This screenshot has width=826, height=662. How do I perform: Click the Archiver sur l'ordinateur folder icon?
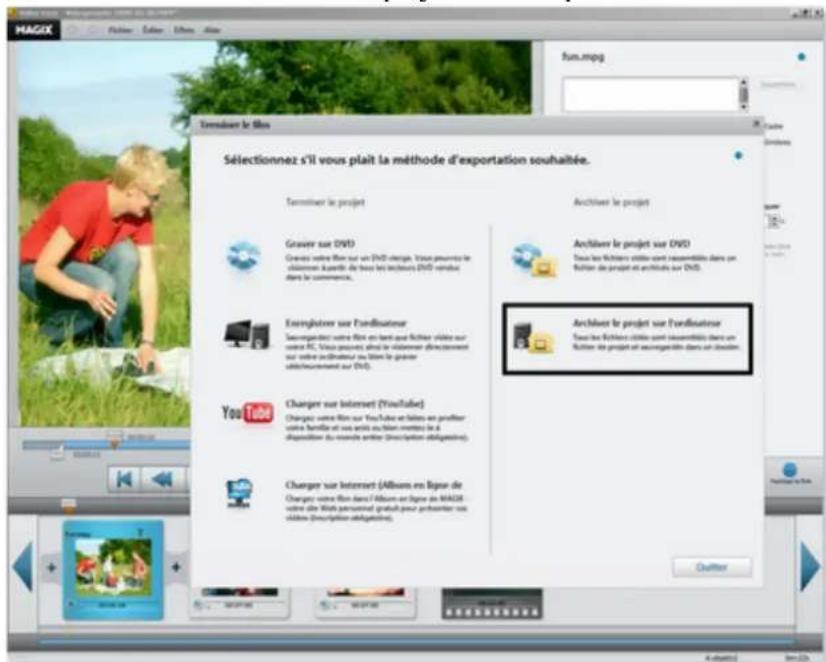(534, 337)
